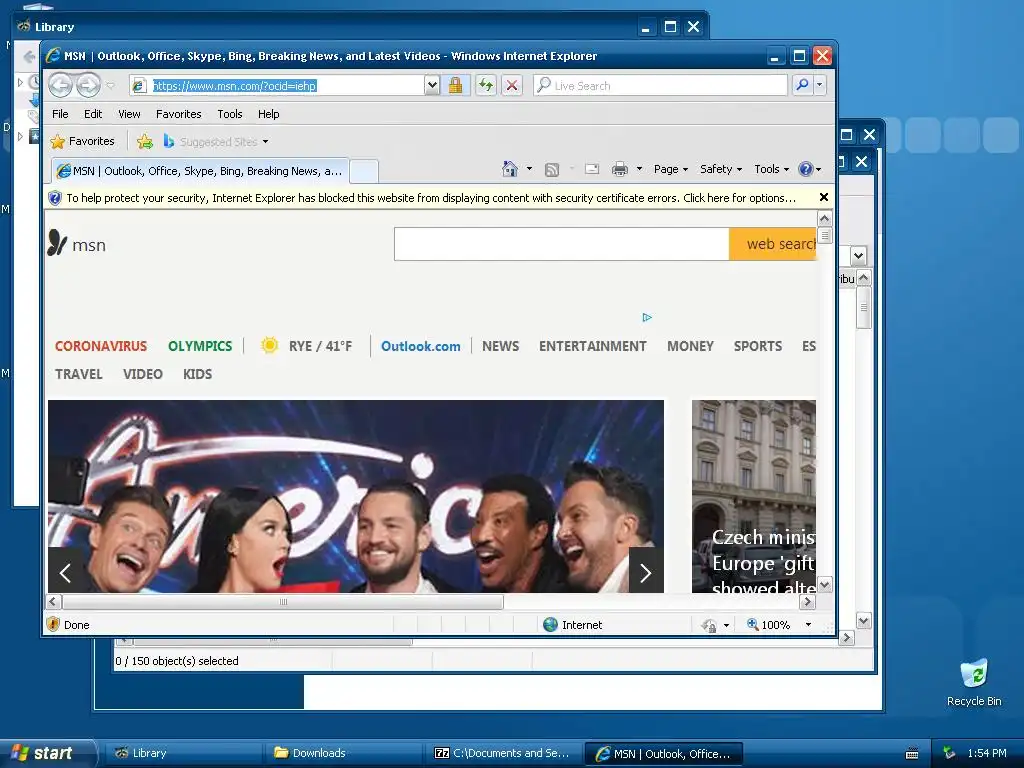Screen dimensions: 1024x768
Task: Click the Internet zone globe icon
Action: click(x=551, y=624)
